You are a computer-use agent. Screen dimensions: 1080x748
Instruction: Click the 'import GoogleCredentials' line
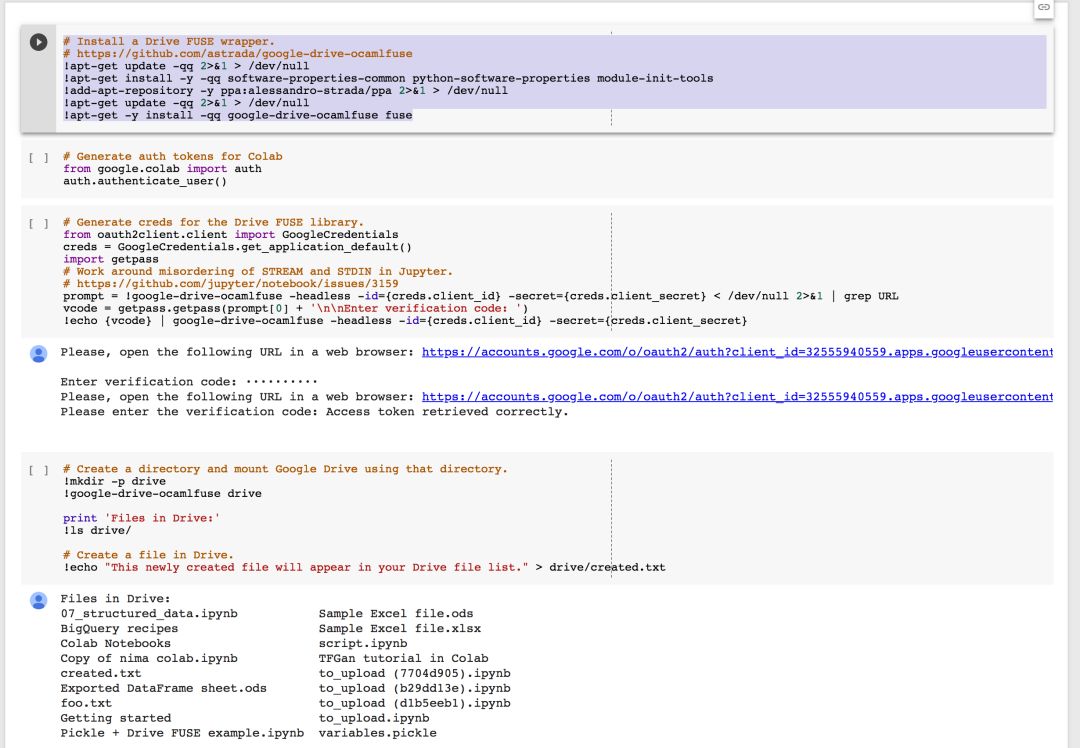point(231,235)
